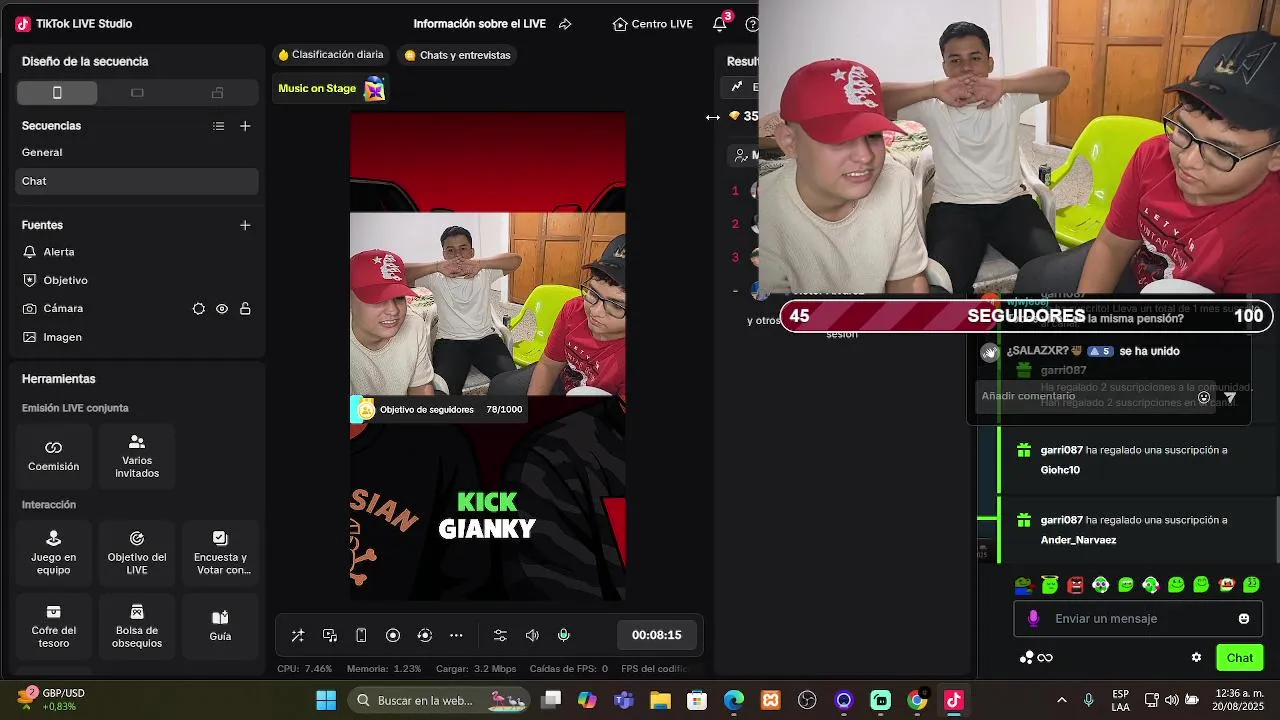Click the record button icon
Image resolution: width=1280 pixels, height=720 pixels.
(x=393, y=635)
